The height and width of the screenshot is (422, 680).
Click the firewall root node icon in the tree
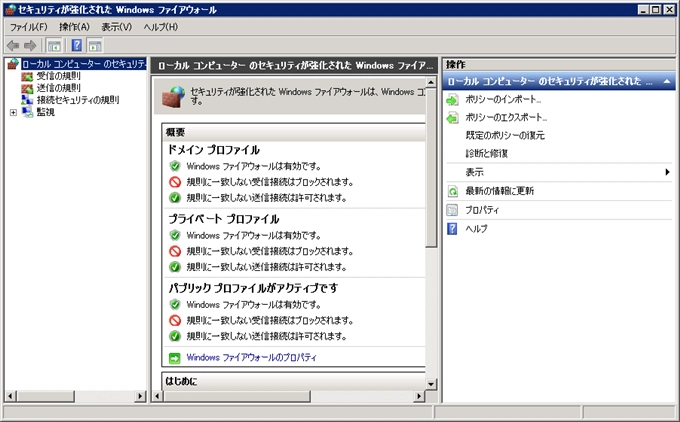coord(13,64)
